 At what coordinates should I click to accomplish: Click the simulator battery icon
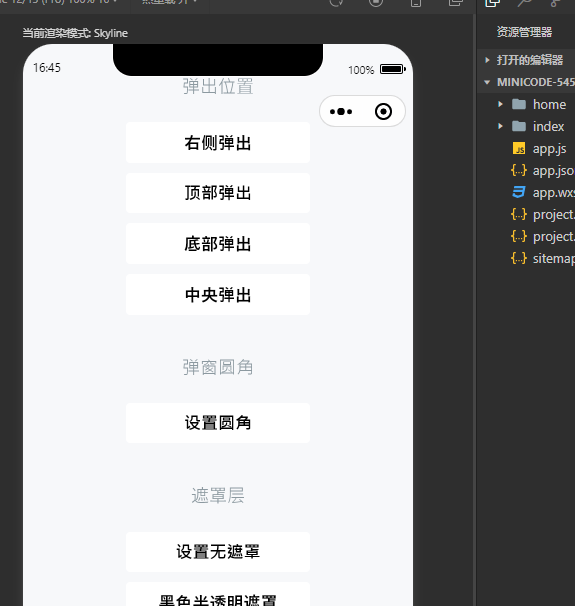click(393, 69)
